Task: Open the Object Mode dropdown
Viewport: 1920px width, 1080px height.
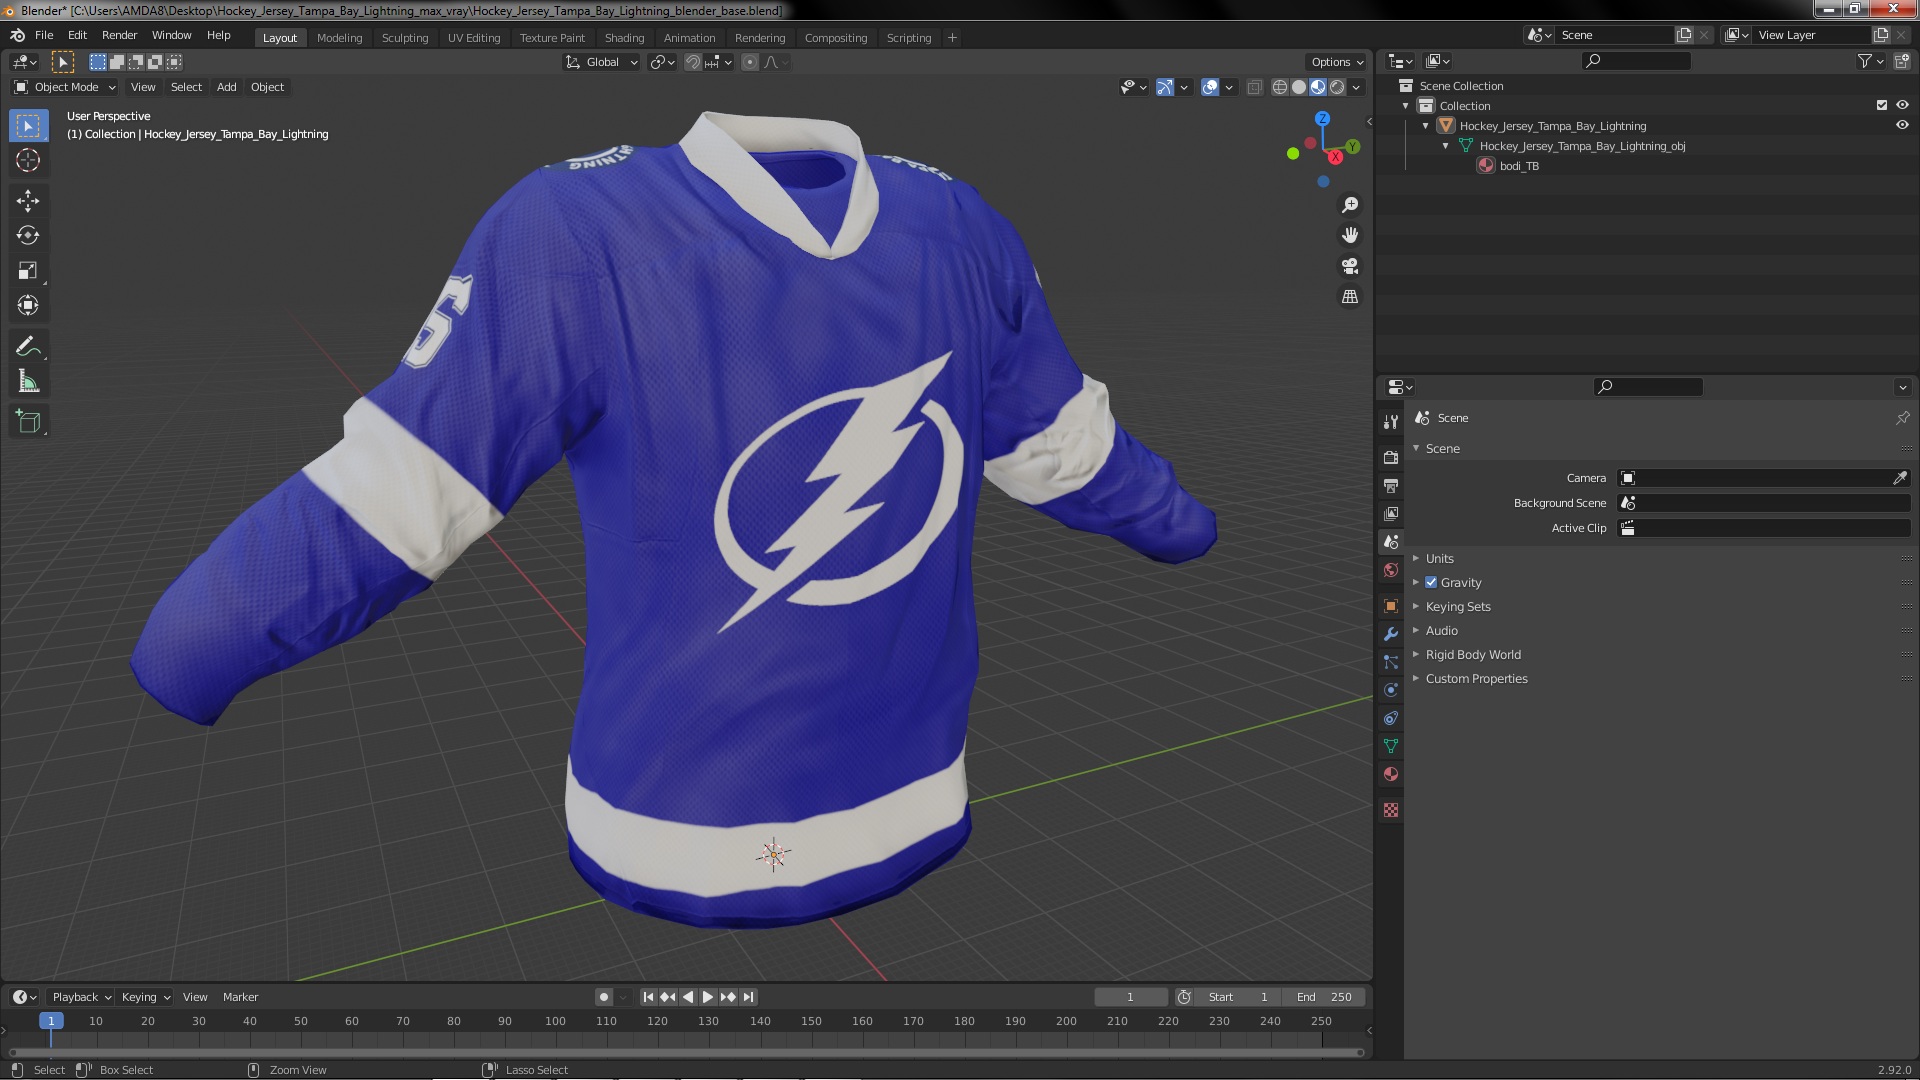Action: point(65,87)
